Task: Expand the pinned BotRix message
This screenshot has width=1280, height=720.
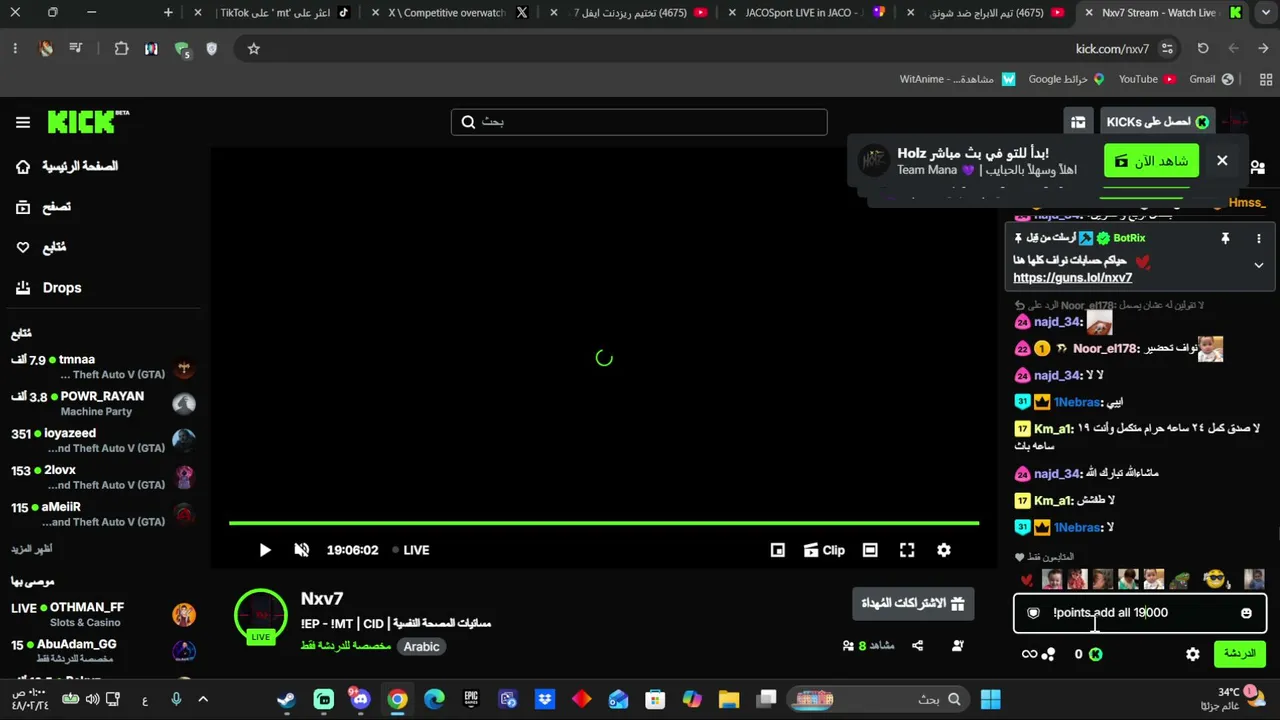Action: point(1258,265)
